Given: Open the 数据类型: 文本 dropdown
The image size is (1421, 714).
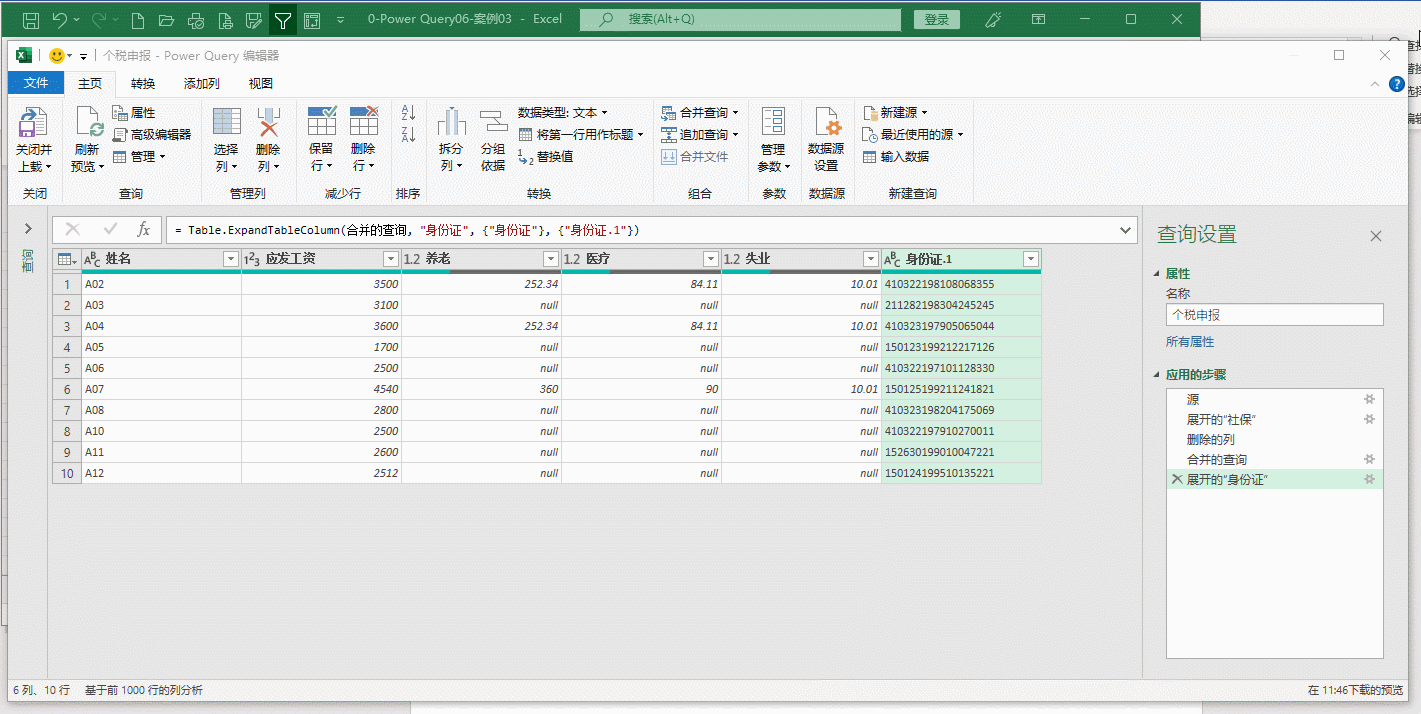Looking at the screenshot, I should [562, 113].
